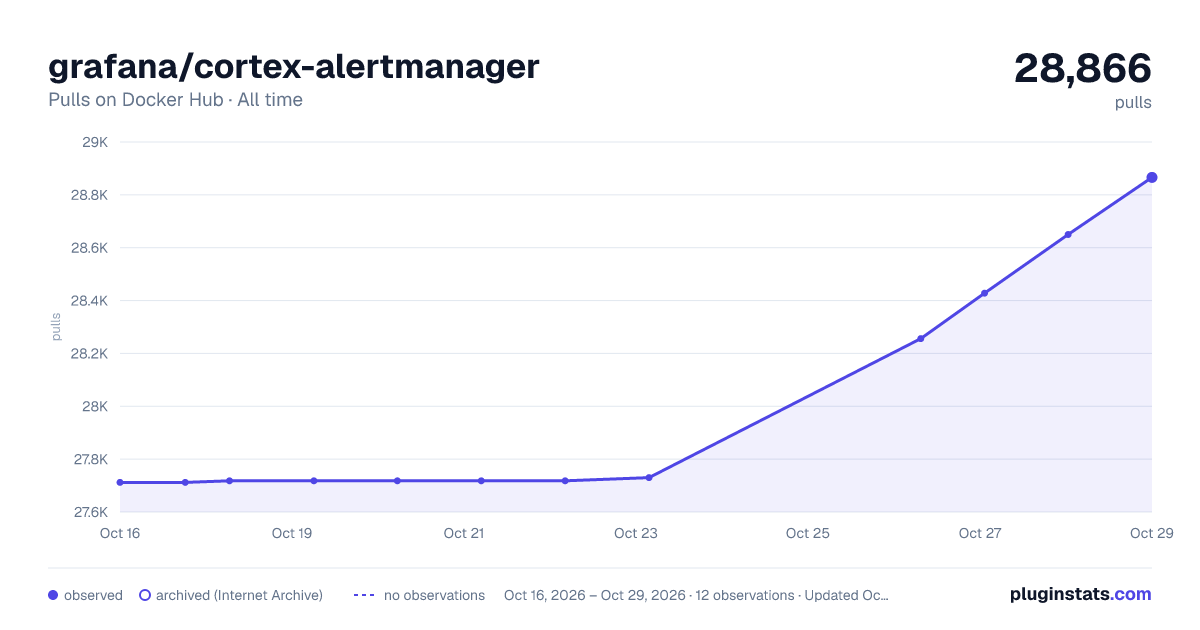Click the observed legend filled dot

[x=53, y=595]
